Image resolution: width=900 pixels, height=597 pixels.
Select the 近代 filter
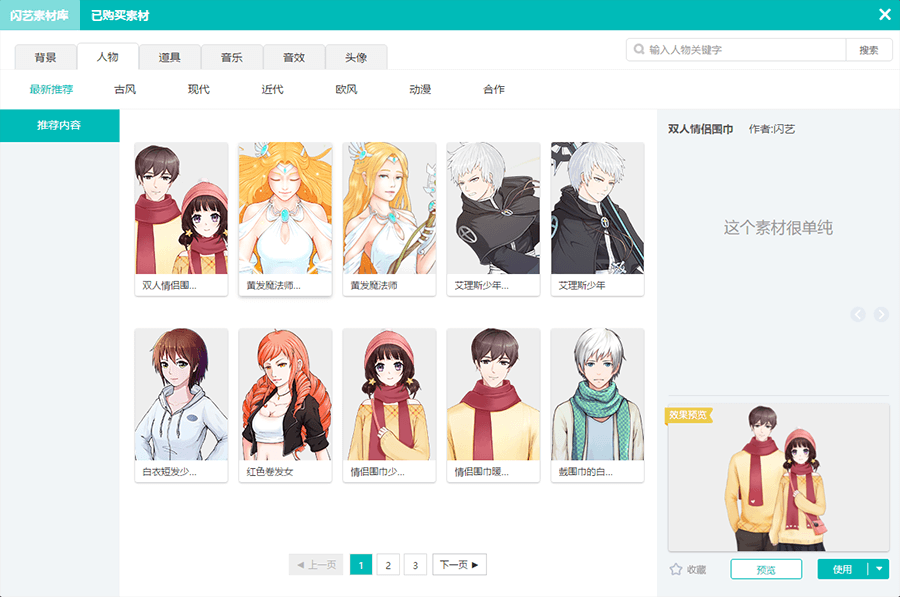(x=273, y=89)
